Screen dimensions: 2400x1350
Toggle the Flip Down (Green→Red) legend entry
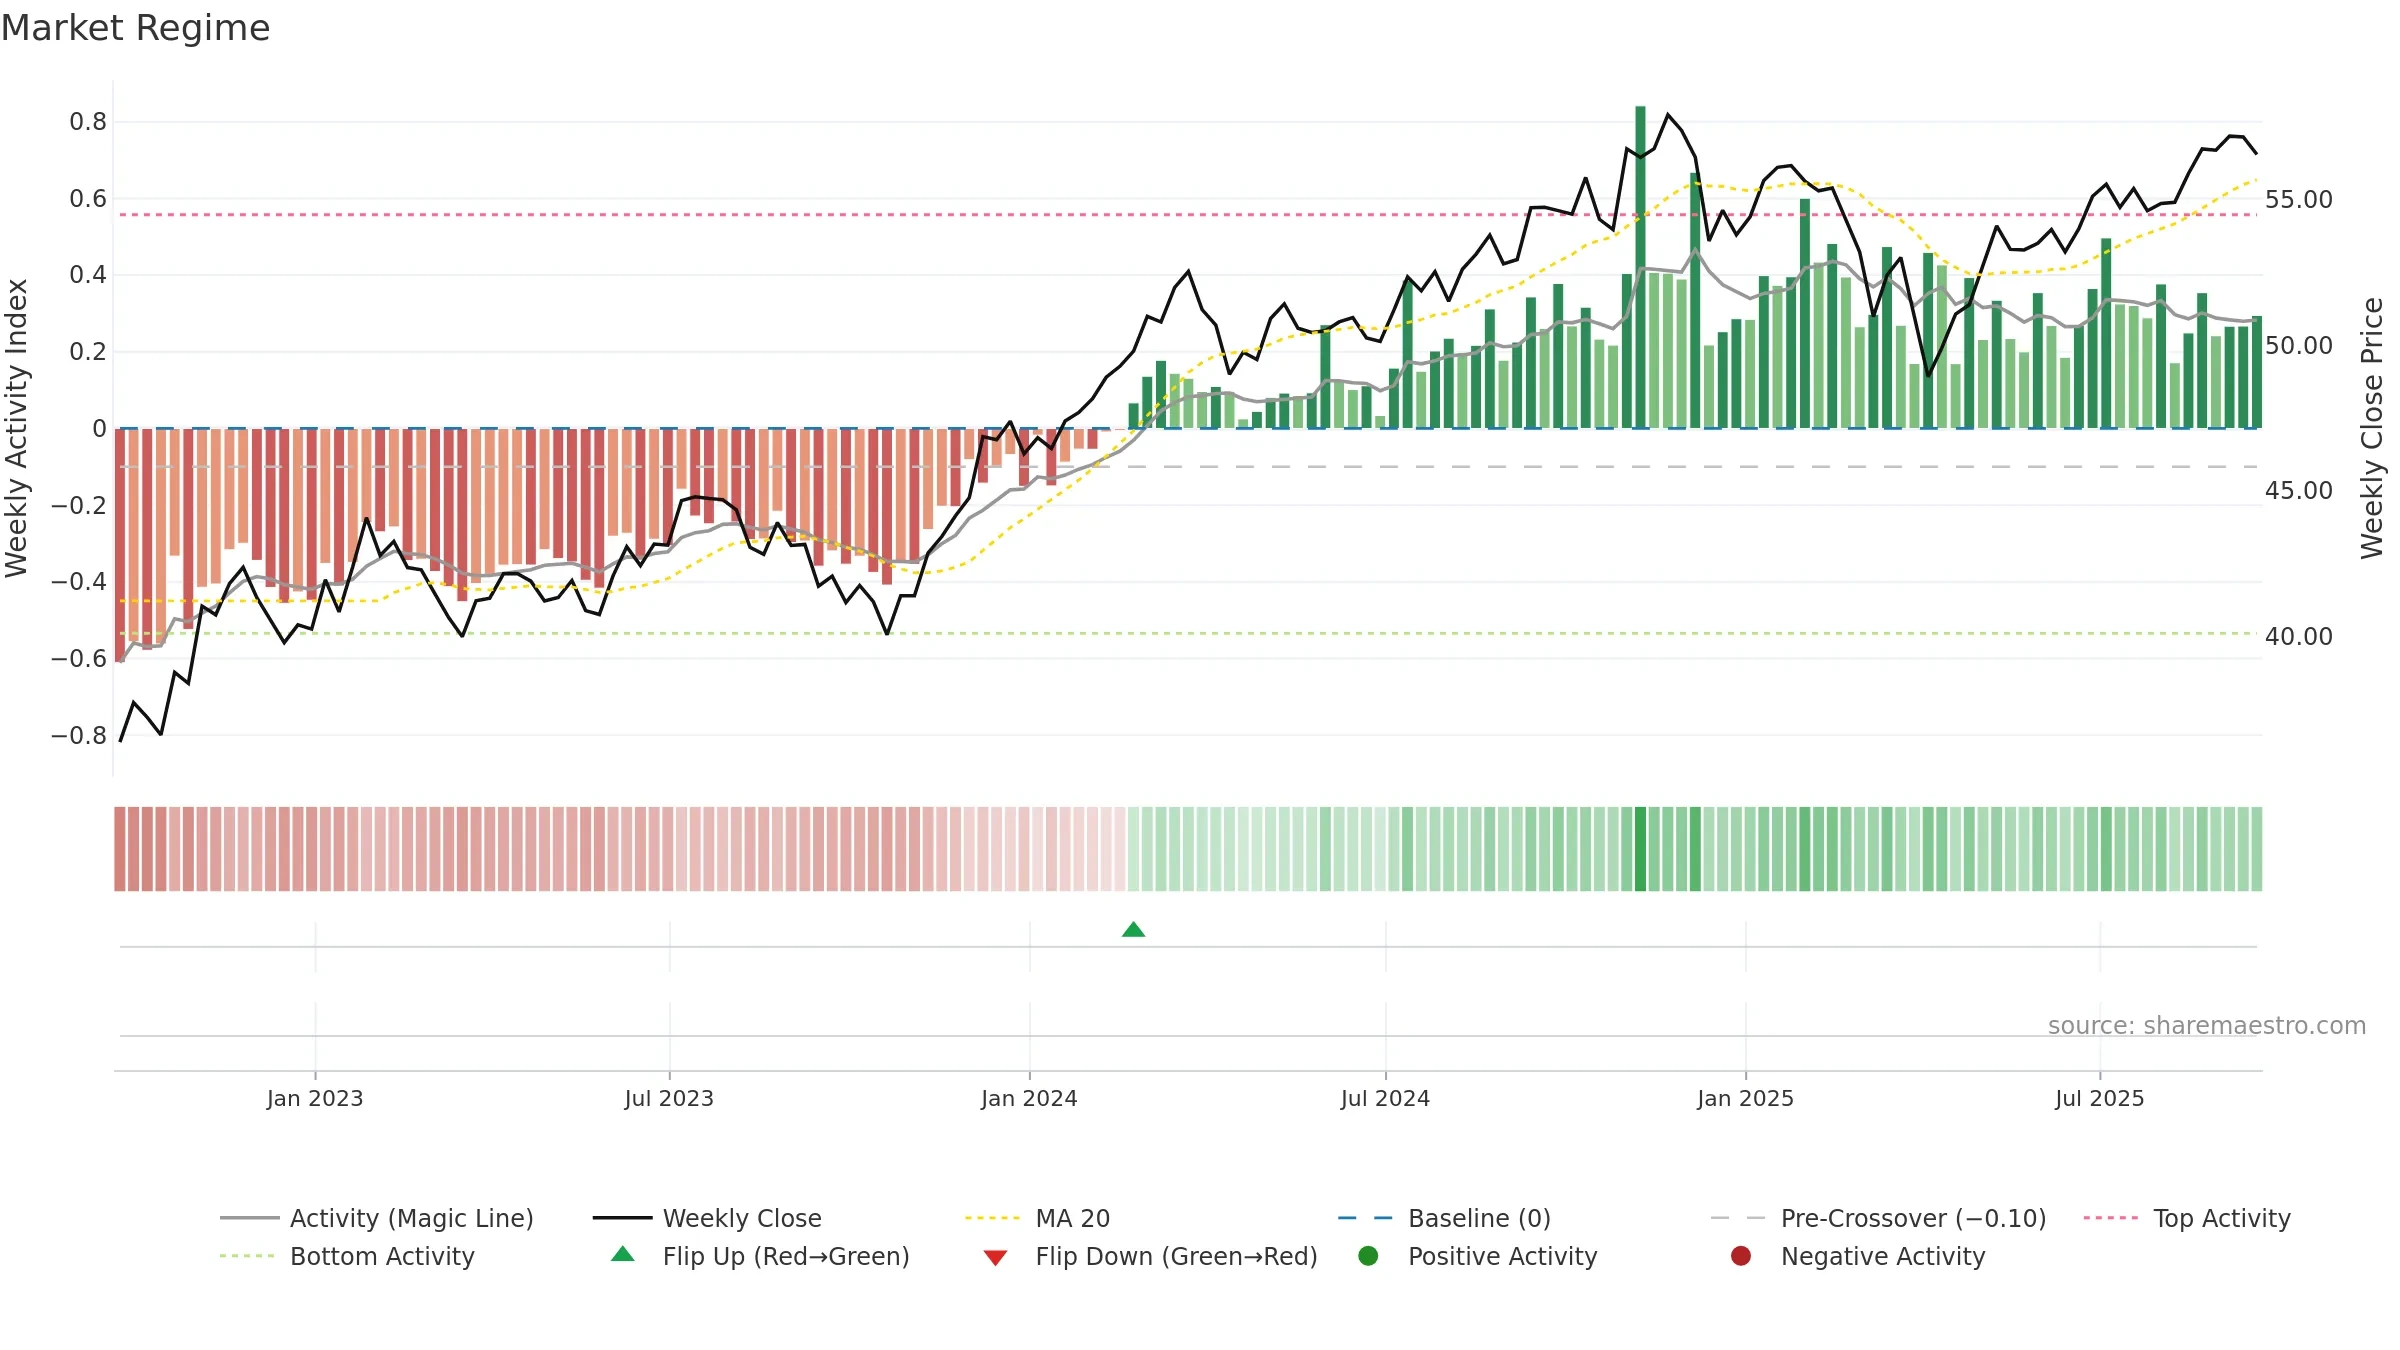(x=1150, y=1256)
